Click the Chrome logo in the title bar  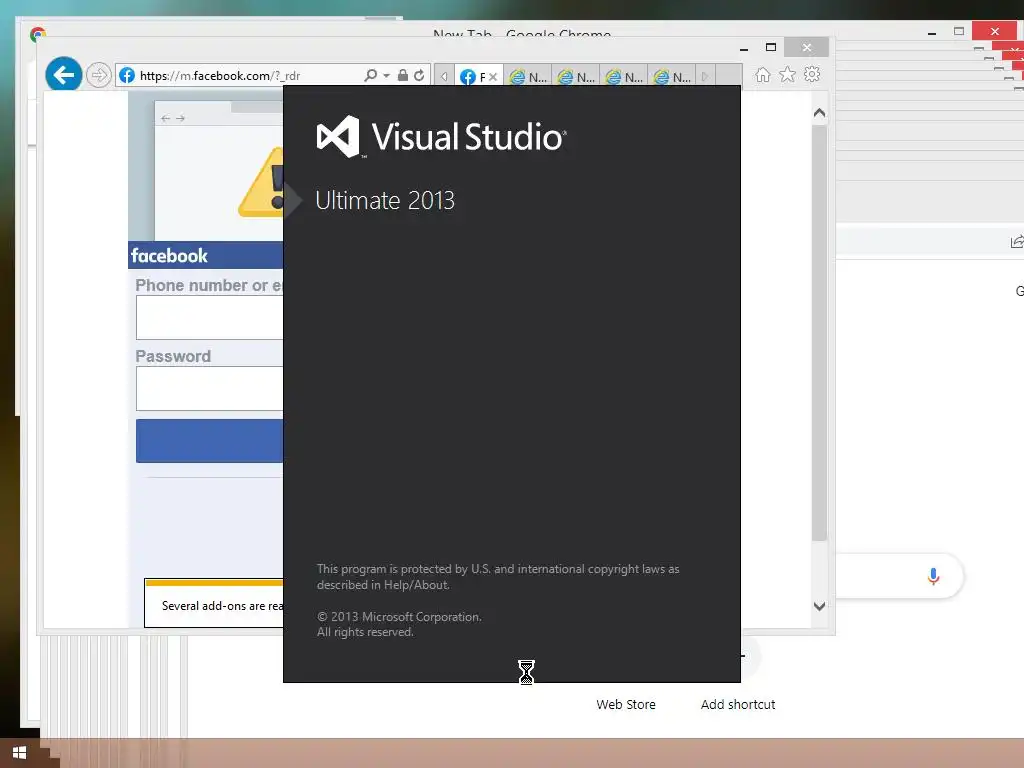tap(38, 34)
